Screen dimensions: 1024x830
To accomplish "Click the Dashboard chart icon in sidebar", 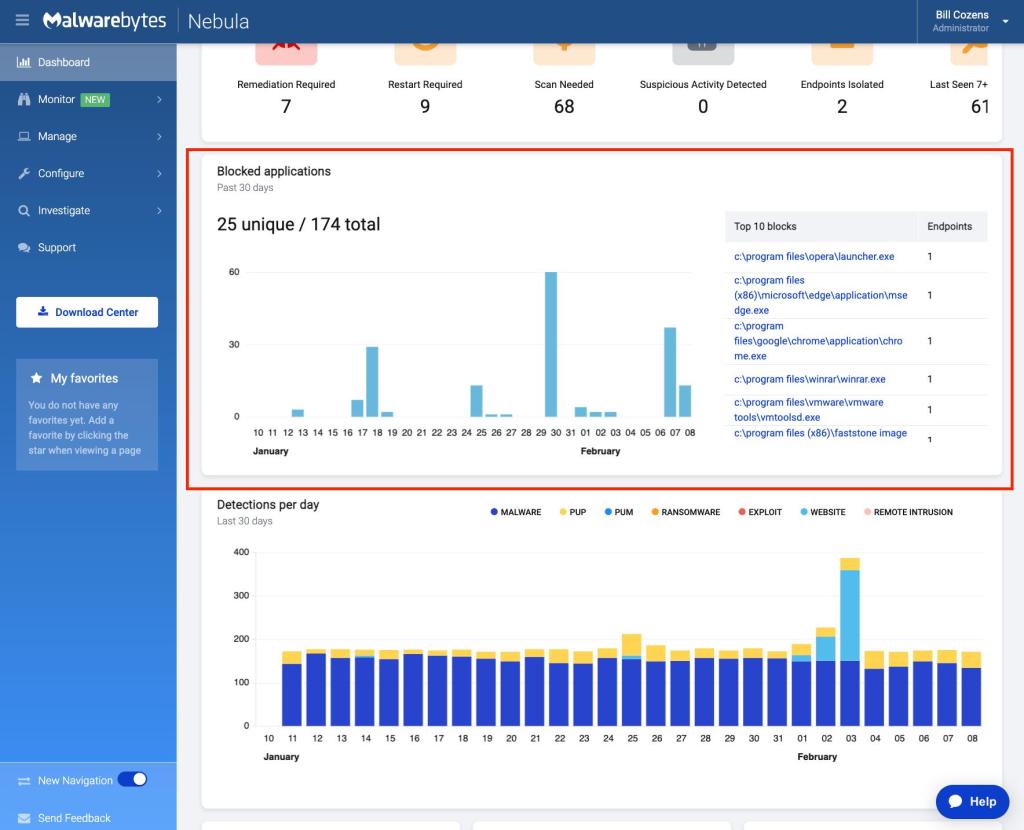I will pos(24,62).
